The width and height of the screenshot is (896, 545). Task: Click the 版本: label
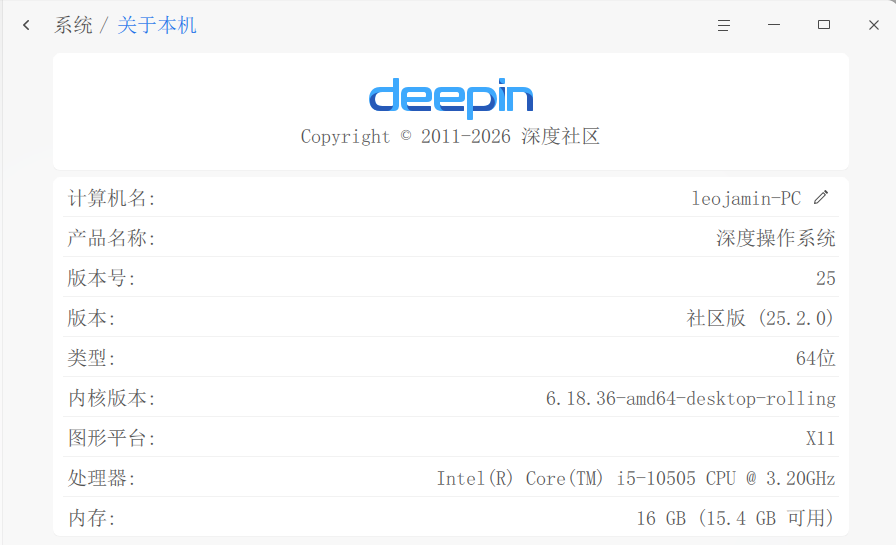(91, 318)
